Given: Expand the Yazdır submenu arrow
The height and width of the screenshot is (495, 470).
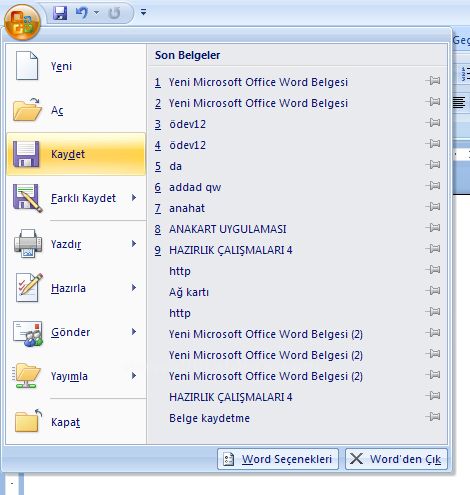Looking at the screenshot, I should click(x=134, y=244).
